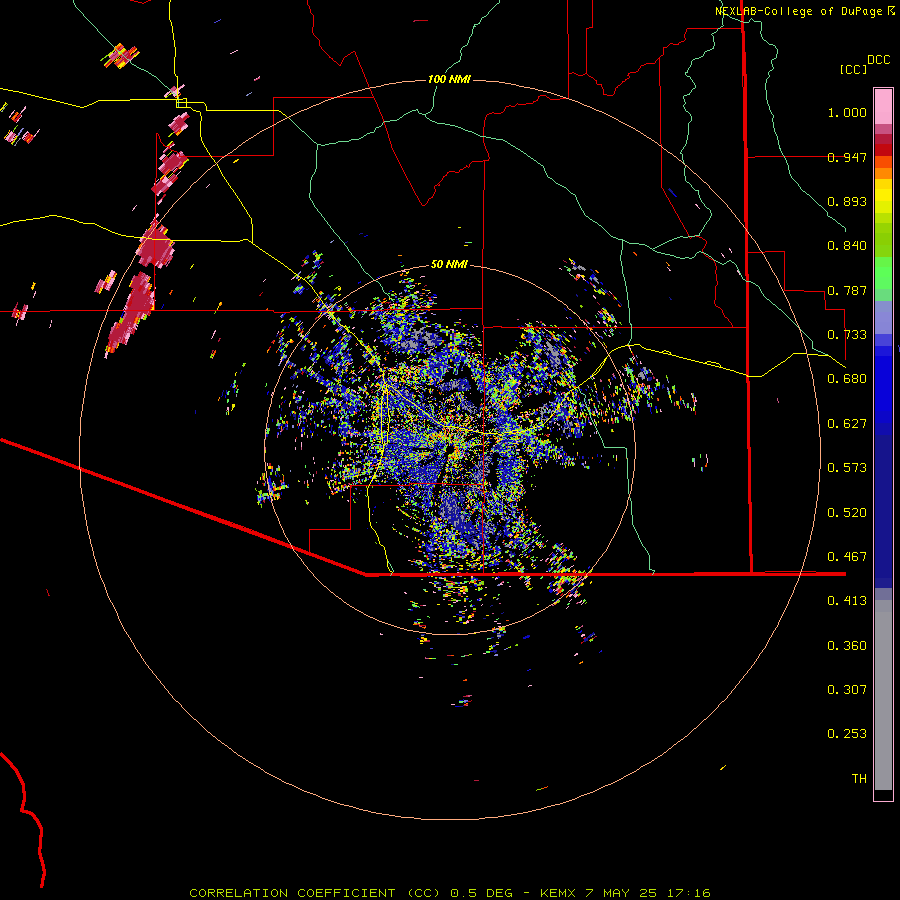The image size is (900, 900).
Task: Click the Correlation Coefficient KEMX caption text
Action: tap(450, 893)
